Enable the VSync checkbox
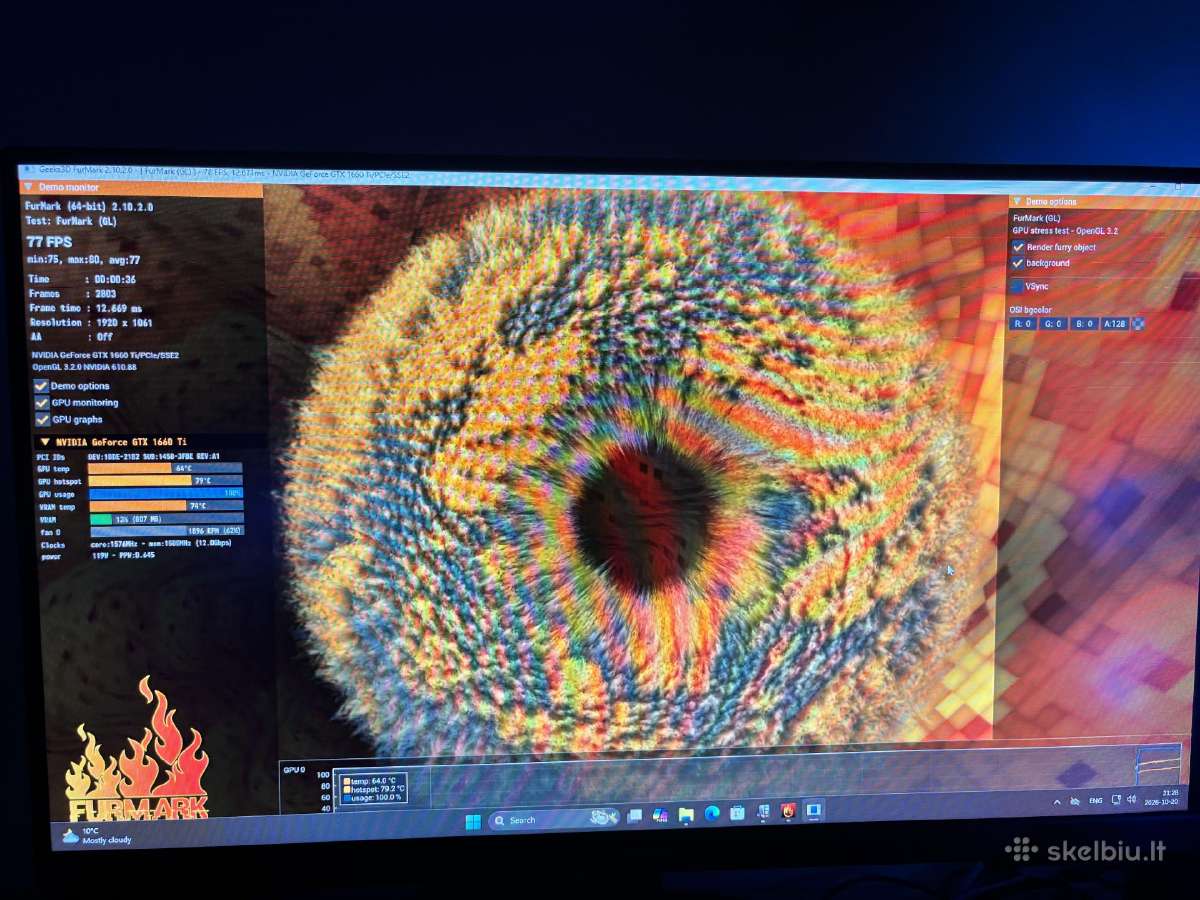This screenshot has height=900, width=1200. (x=1017, y=286)
